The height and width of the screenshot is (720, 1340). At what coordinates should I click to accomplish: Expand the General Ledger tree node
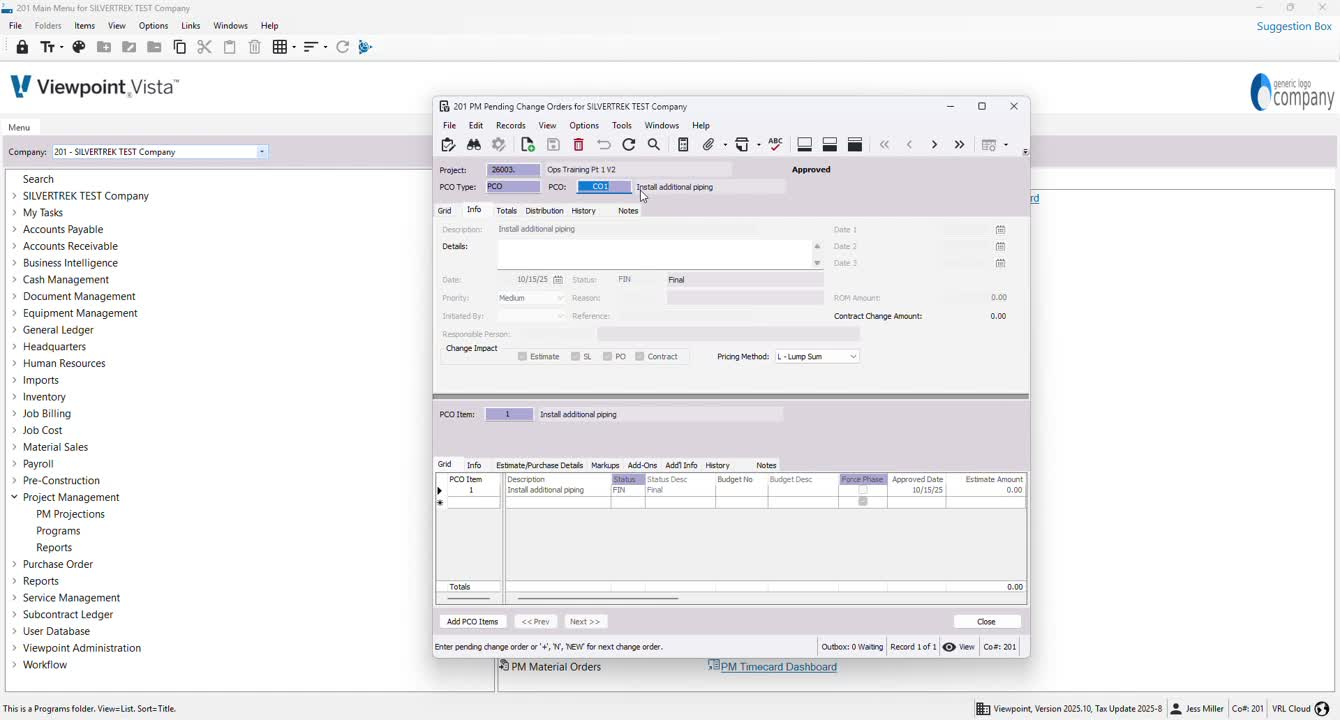(x=14, y=330)
